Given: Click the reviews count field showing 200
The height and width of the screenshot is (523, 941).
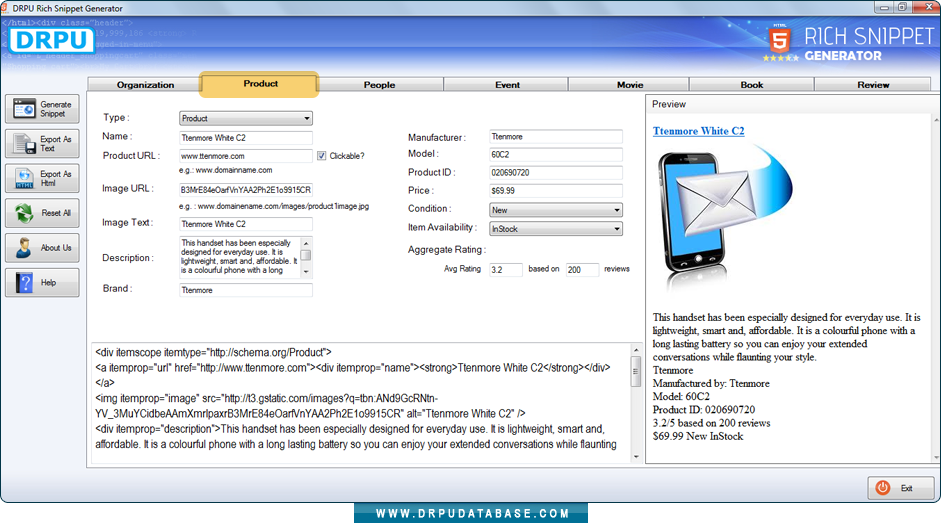Looking at the screenshot, I should pos(582,270).
